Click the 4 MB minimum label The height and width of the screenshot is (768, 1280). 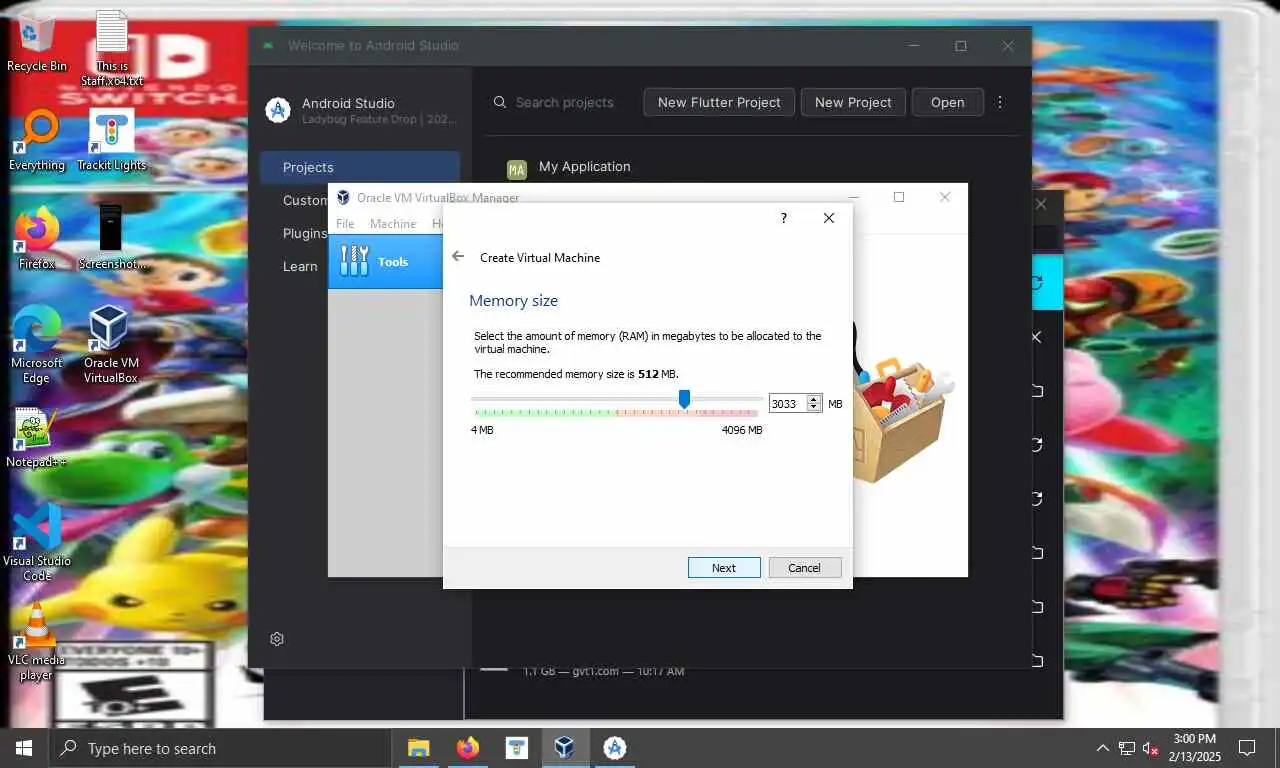coord(482,430)
